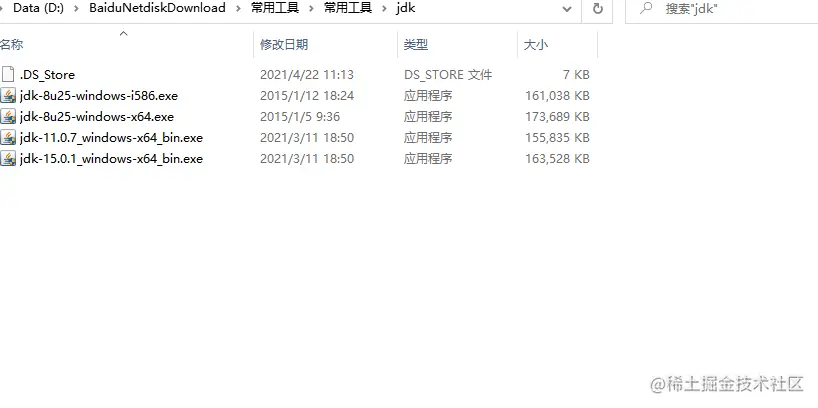The height and width of the screenshot is (408, 818).
Task: Sort files by the 类型 column header
Action: click(458, 45)
